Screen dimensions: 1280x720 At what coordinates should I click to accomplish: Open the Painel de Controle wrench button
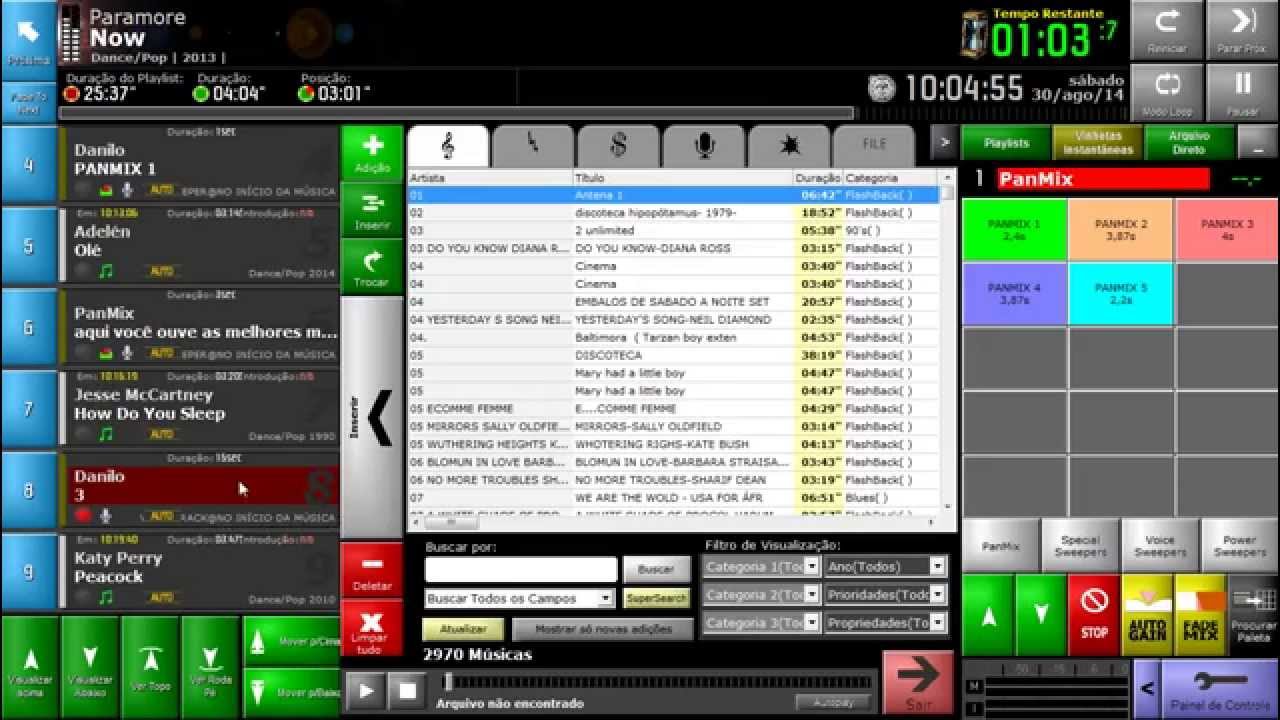tap(1219, 689)
